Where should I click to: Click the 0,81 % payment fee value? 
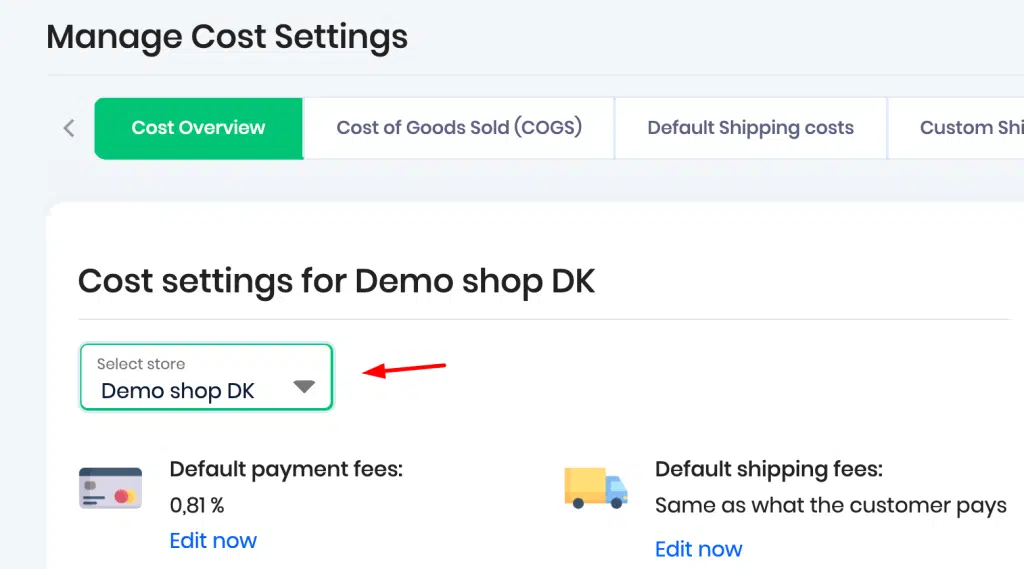click(x=197, y=505)
